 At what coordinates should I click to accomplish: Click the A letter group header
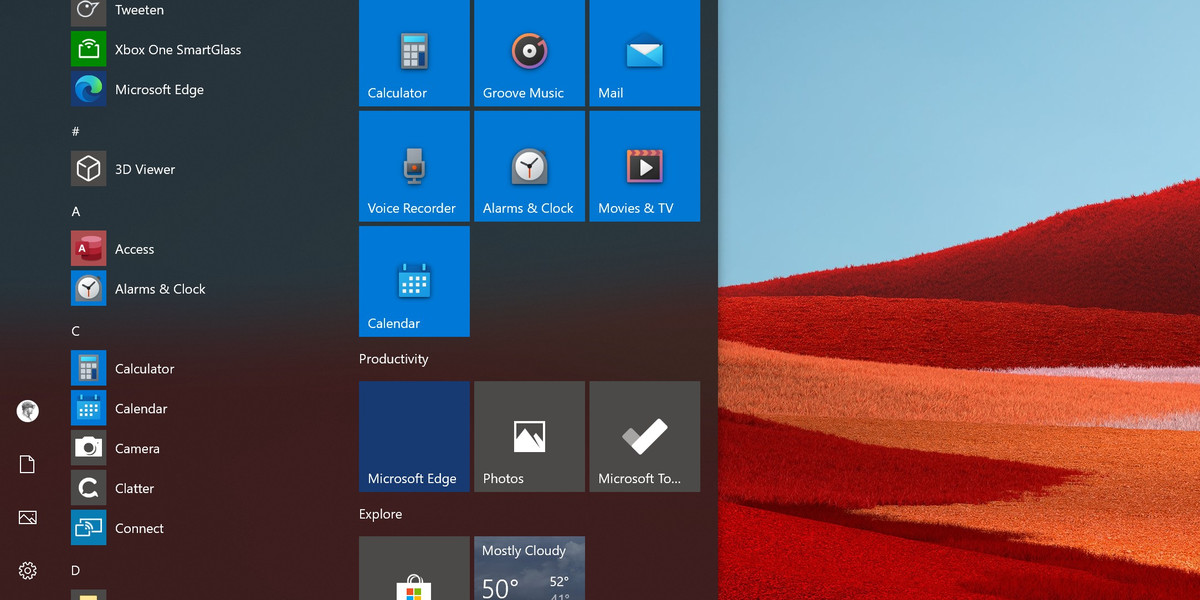pos(76,211)
